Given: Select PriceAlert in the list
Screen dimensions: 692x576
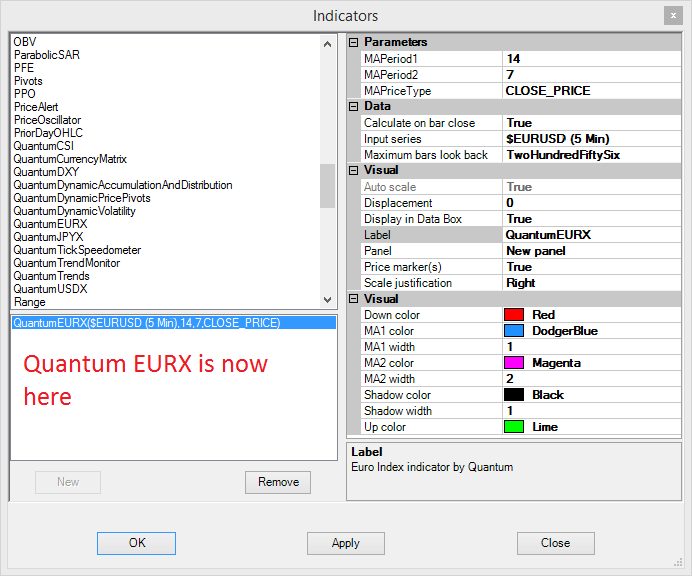Looking at the screenshot, I should pos(36,107).
